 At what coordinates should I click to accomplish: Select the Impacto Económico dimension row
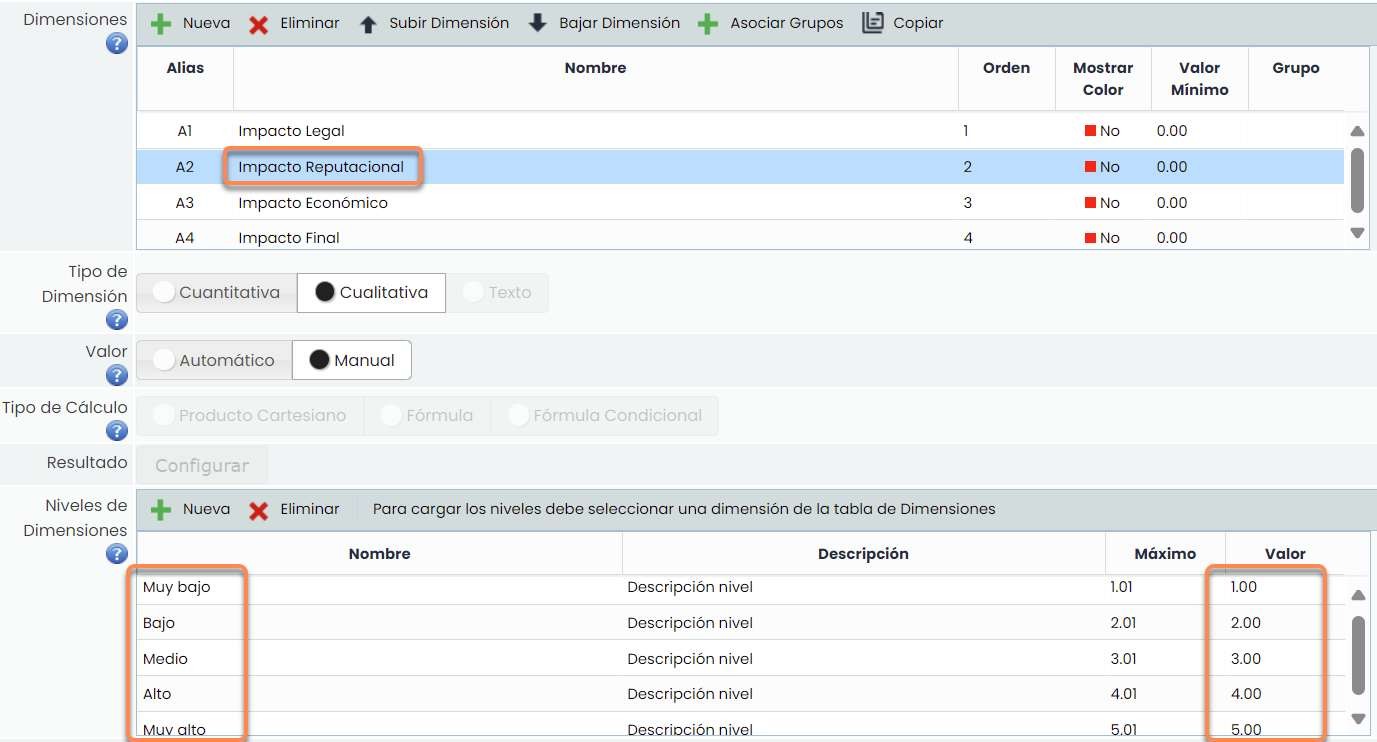312,203
